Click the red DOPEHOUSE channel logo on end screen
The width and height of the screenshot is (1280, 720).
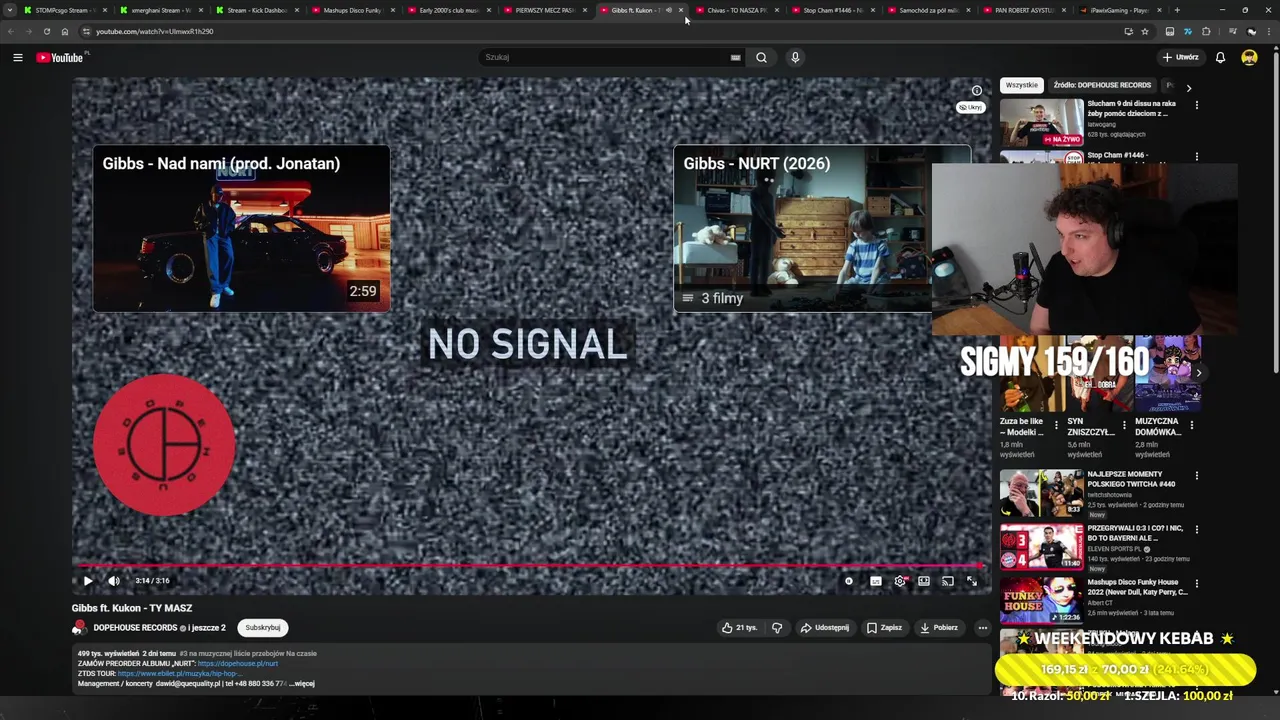coord(164,445)
